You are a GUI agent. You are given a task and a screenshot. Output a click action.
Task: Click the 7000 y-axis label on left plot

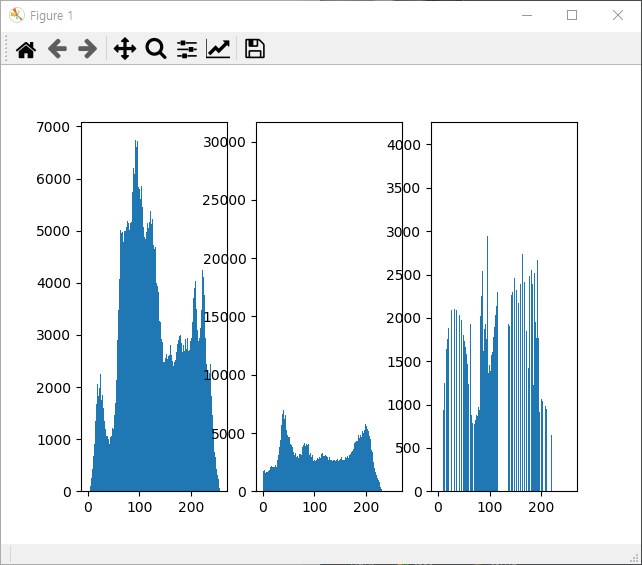click(53, 127)
